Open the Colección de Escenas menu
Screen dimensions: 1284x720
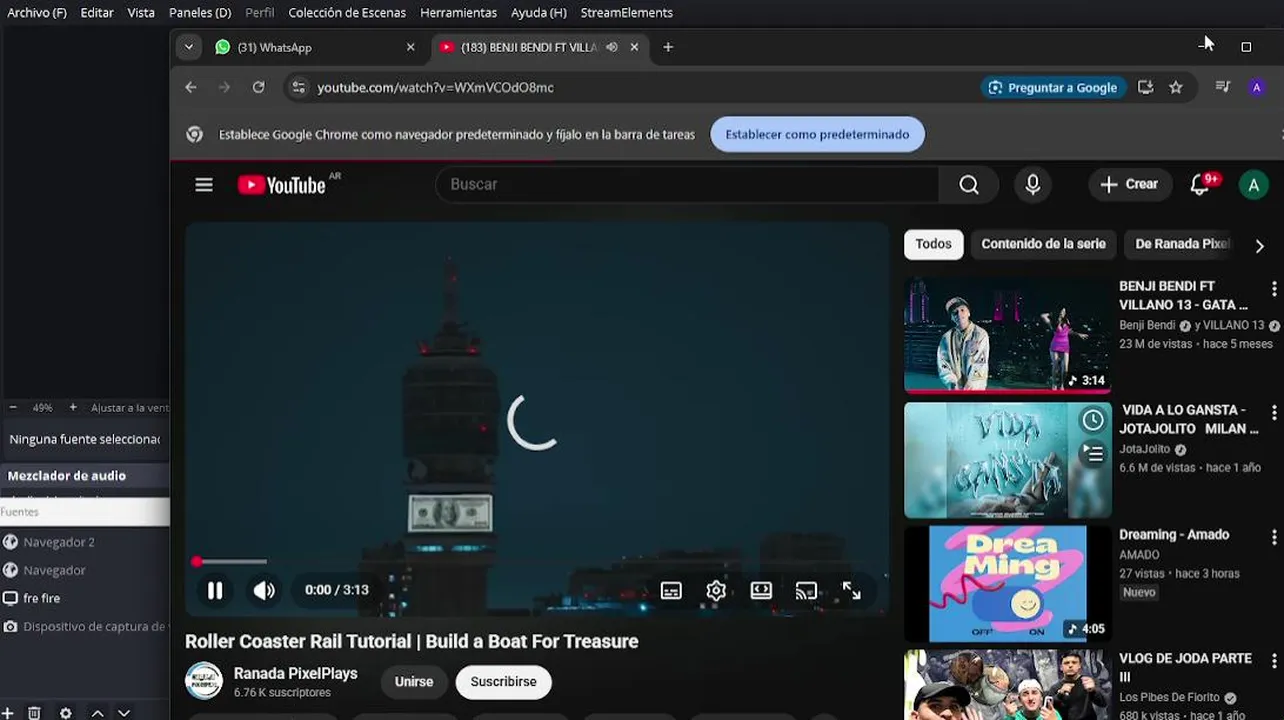click(x=347, y=13)
